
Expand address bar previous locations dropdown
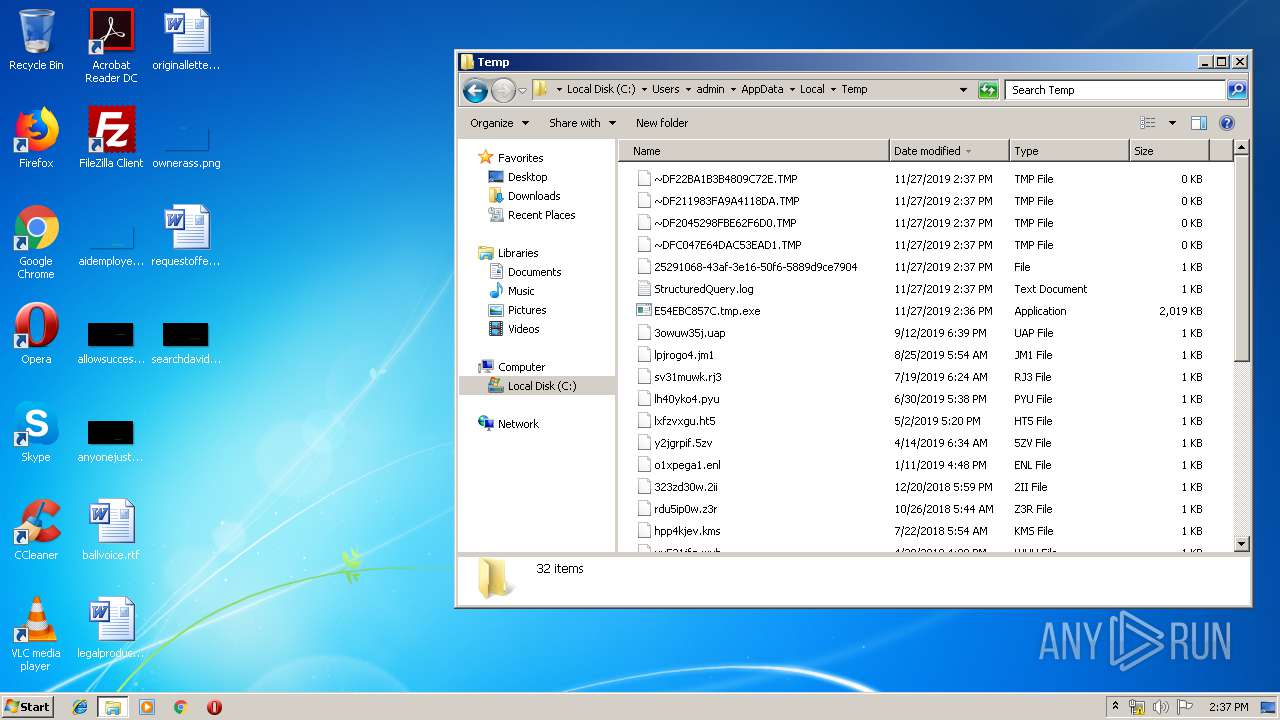[963, 90]
